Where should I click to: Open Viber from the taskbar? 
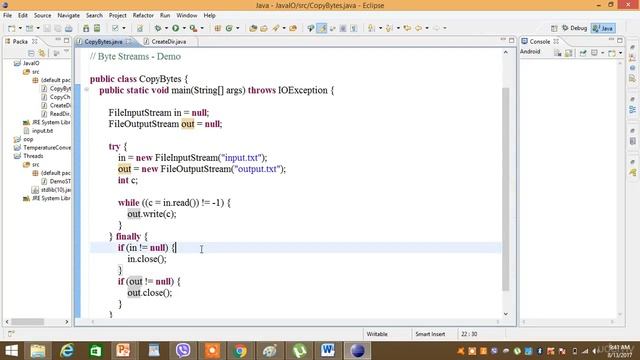[183, 351]
